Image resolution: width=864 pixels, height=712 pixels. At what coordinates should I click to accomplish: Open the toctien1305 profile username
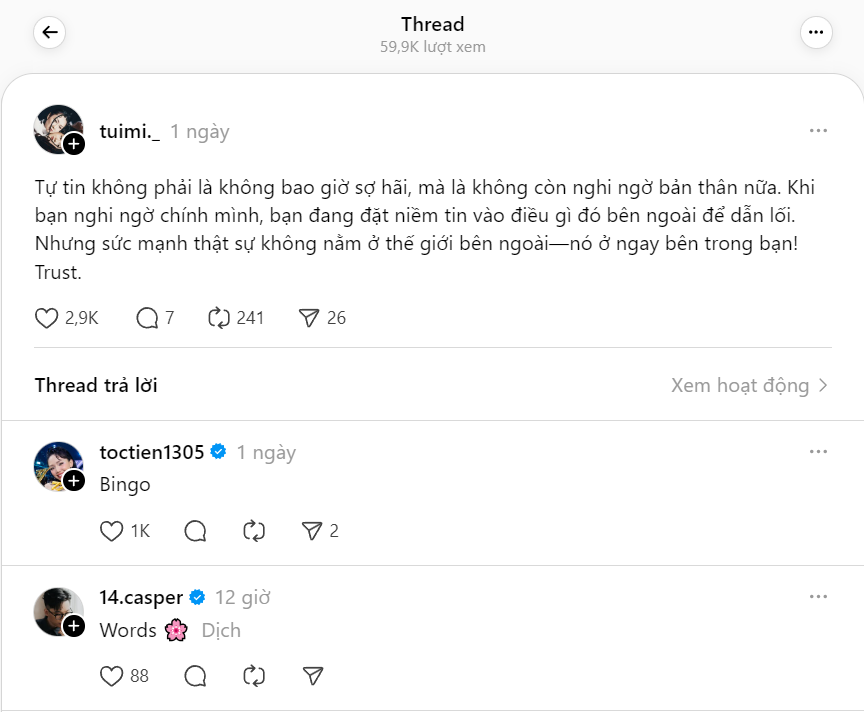(x=151, y=452)
